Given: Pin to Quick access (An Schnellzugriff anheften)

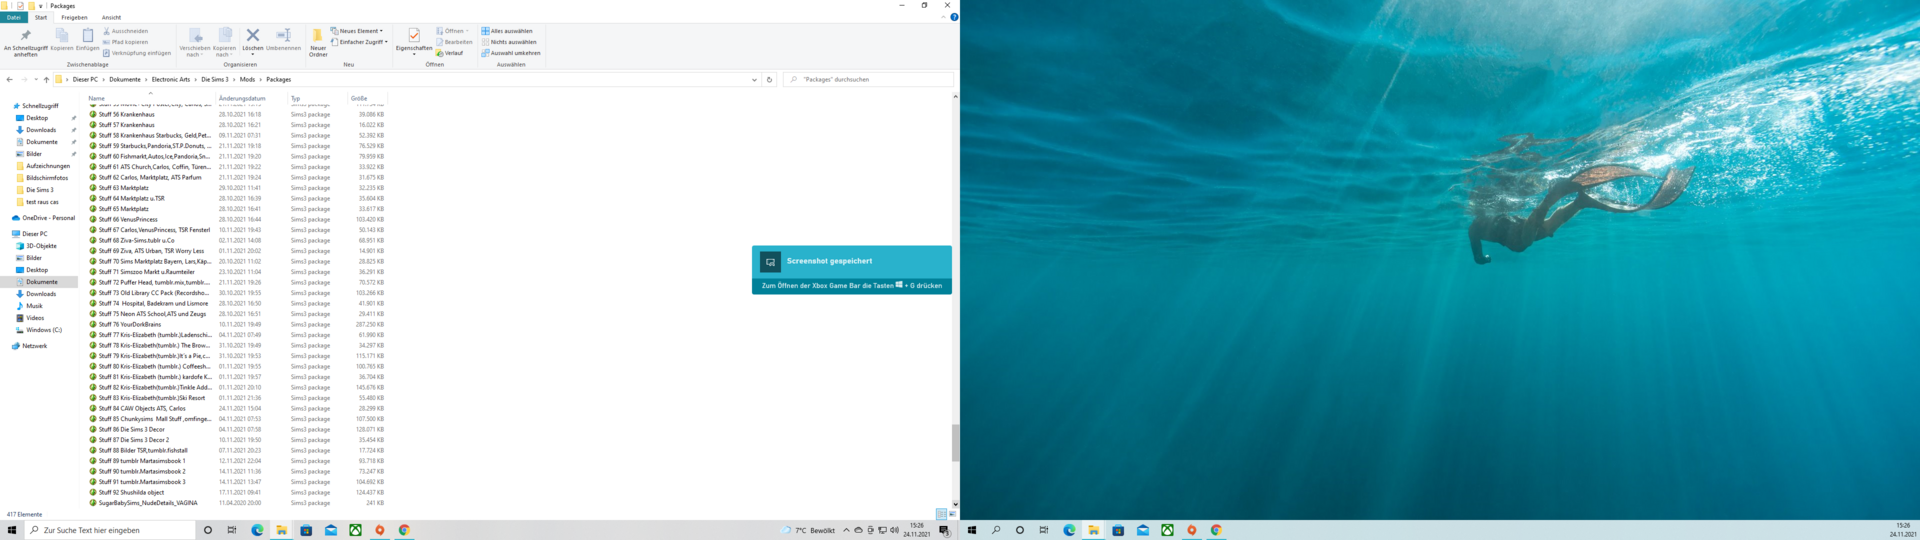Looking at the screenshot, I should [25, 42].
